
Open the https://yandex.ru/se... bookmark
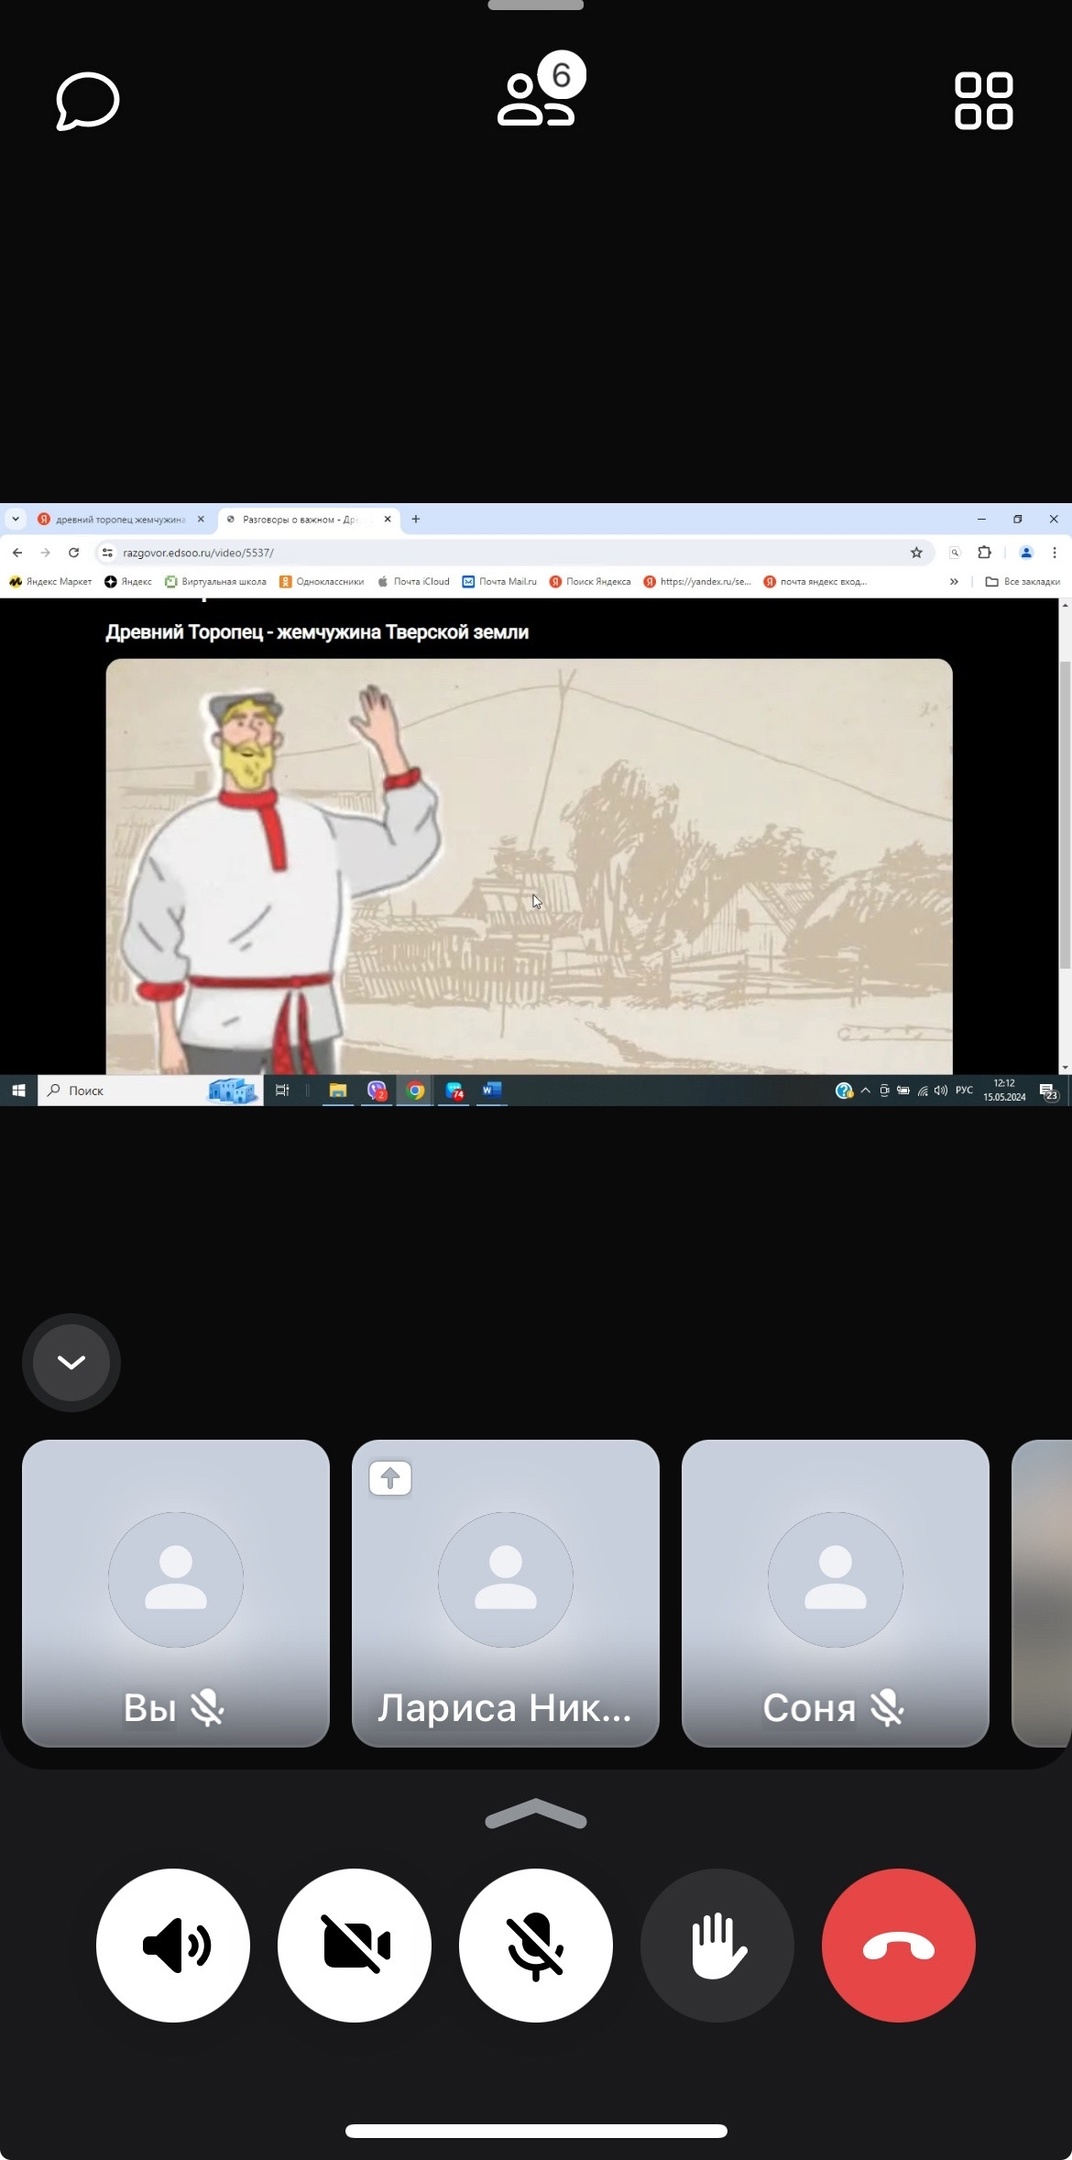pyautogui.click(x=697, y=581)
